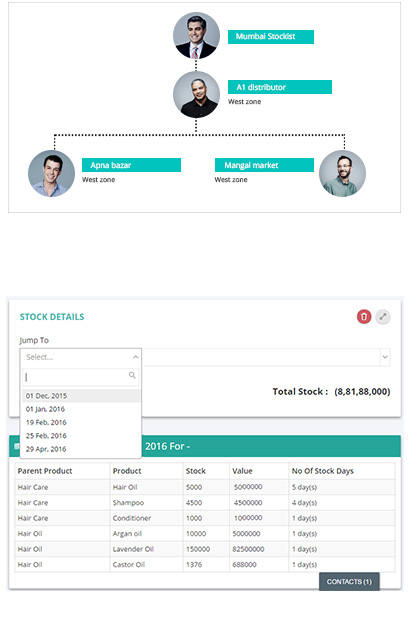Select Apna bazar profile picture
The height and width of the screenshot is (619, 410).
point(51,173)
